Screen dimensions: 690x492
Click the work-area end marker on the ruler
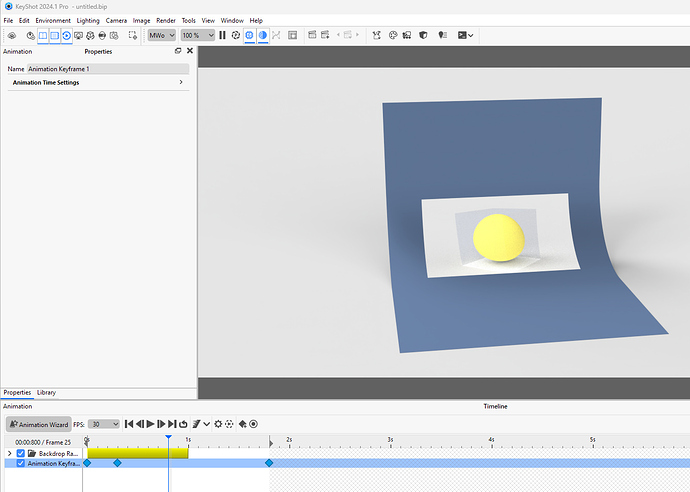[271, 441]
